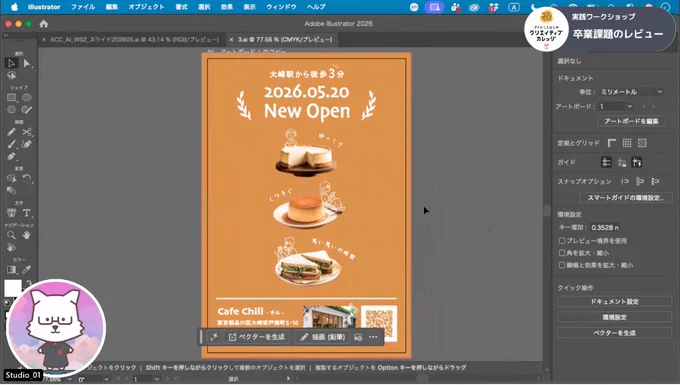Select the Ellipse shape tool

pyautogui.click(x=27, y=98)
